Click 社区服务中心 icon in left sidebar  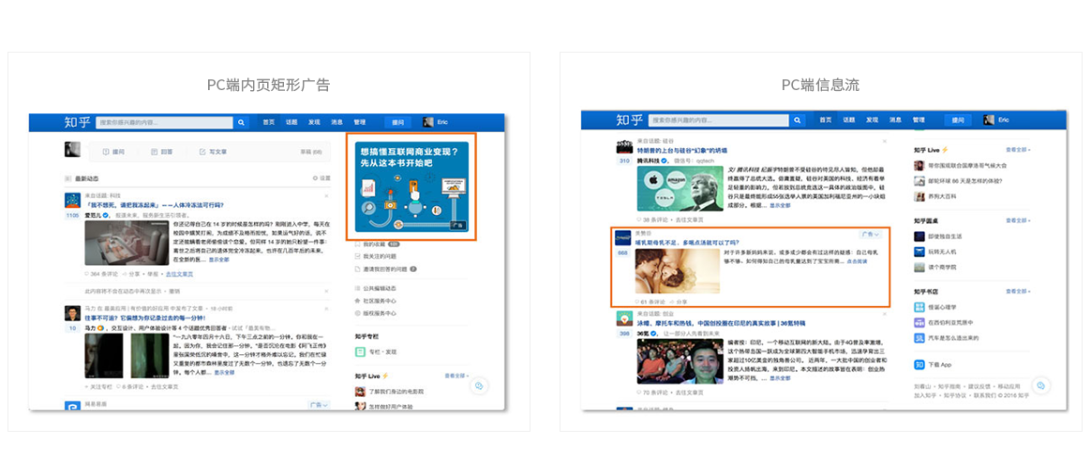pos(358,300)
